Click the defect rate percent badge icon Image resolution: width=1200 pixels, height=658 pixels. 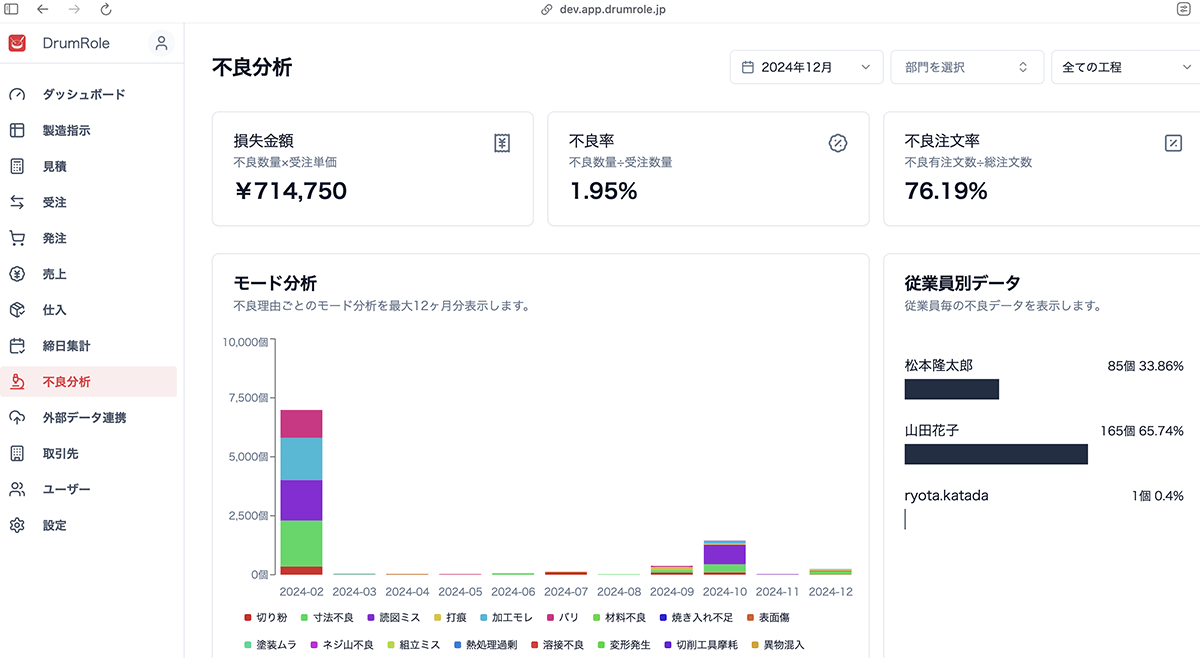click(x=838, y=143)
